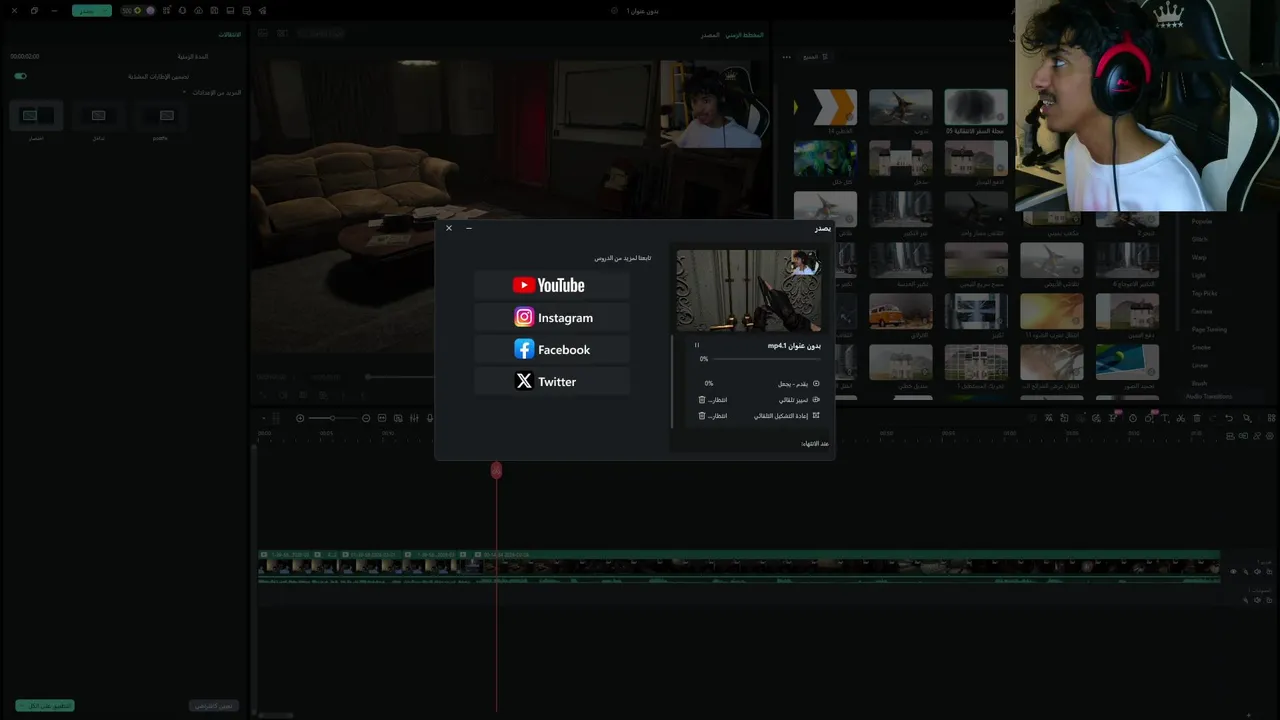Click the microphone voiceover icon in timeline toolbar
Viewport: 1280px width, 720px height.
pos(430,418)
